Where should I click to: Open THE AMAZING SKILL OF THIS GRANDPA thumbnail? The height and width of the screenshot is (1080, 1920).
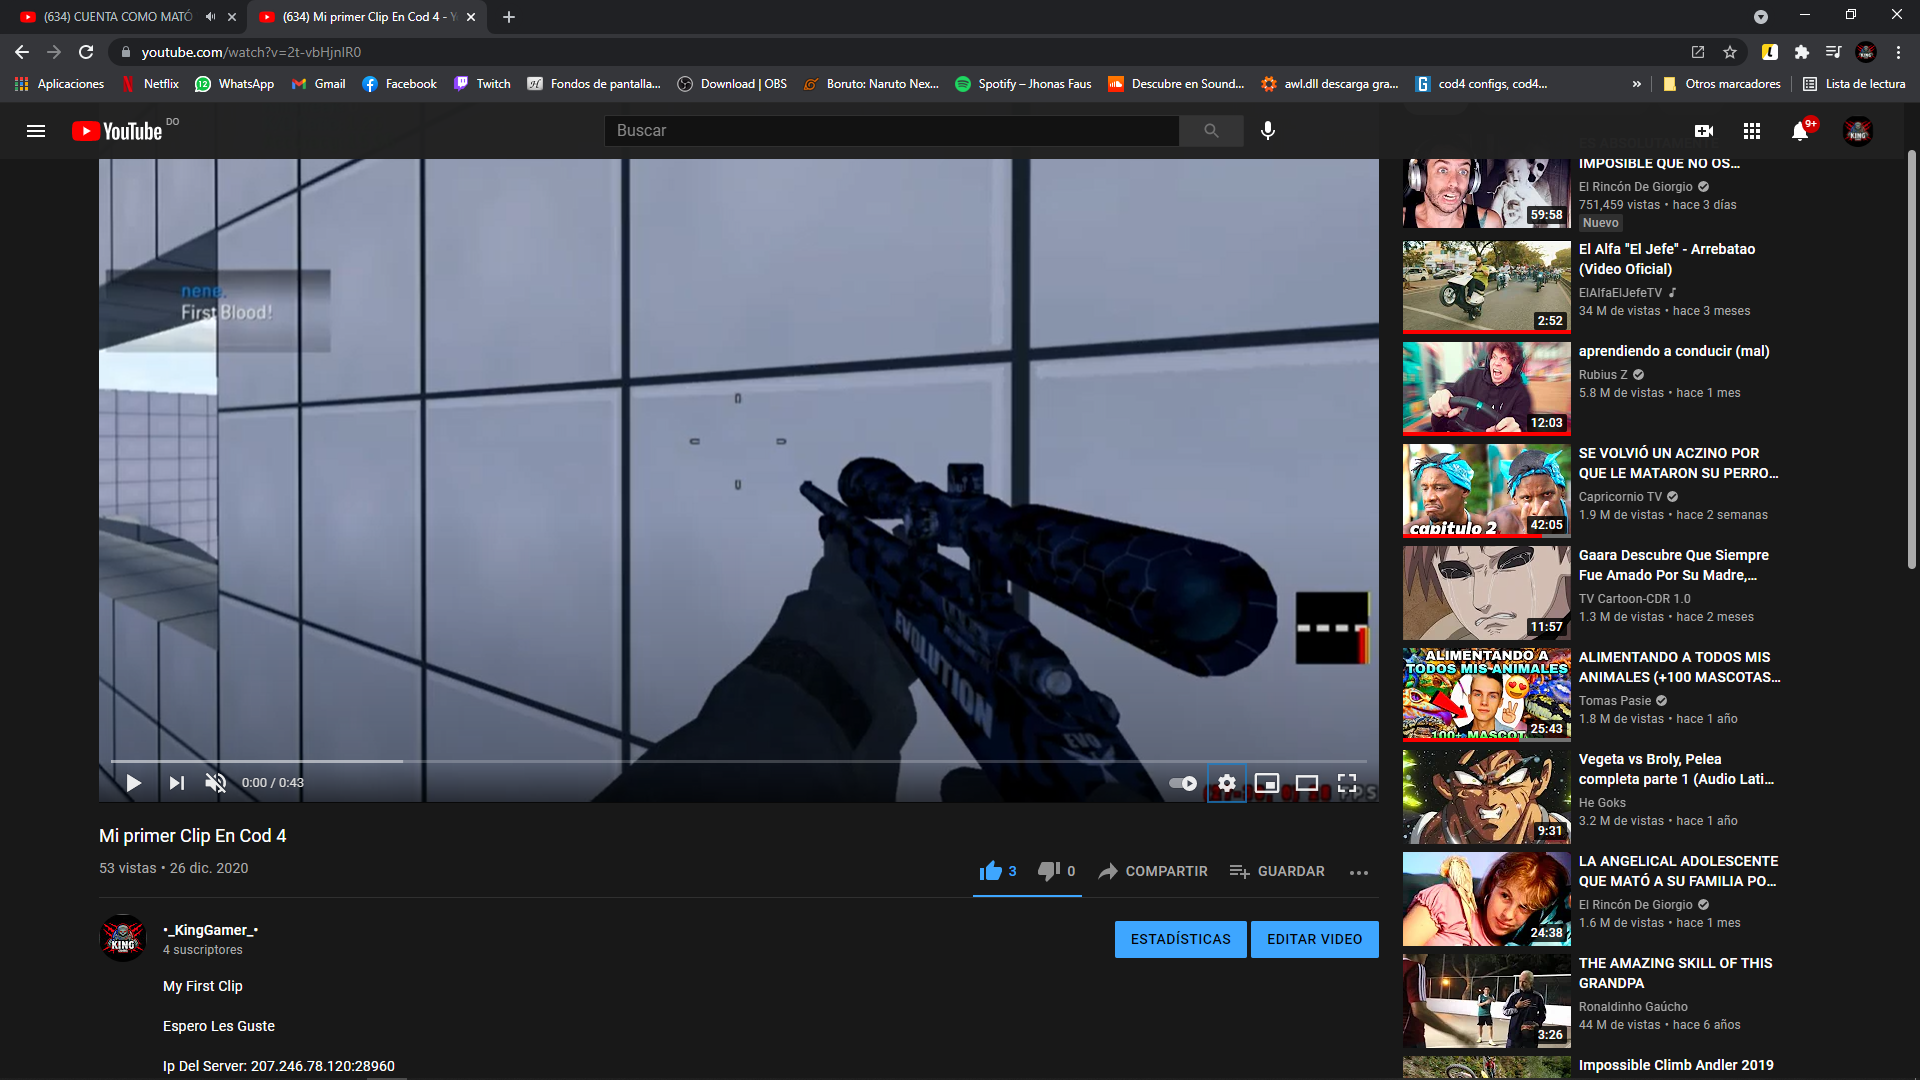click(x=1486, y=1000)
